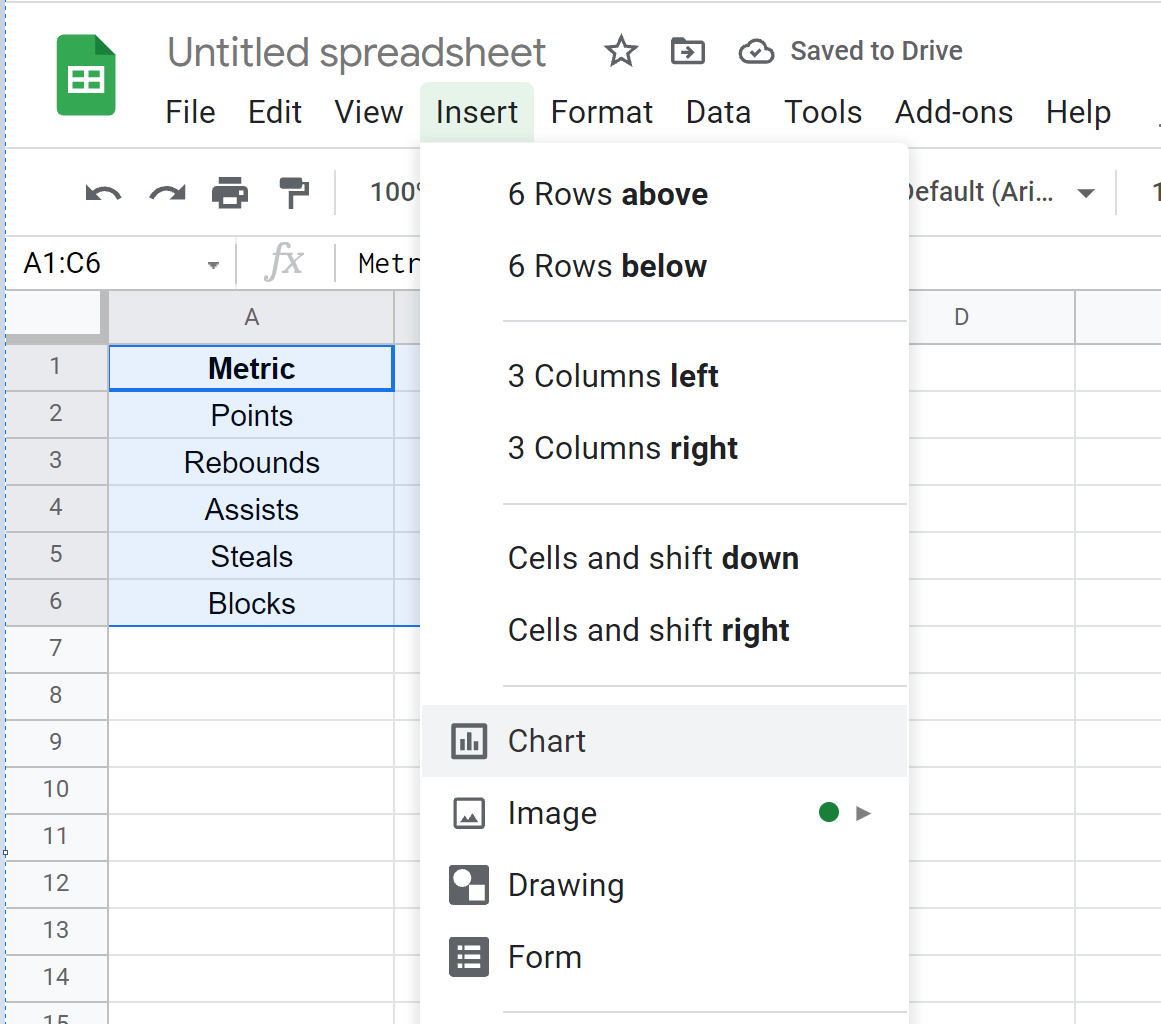Insert 6 Rows above
1161x1024 pixels.
(x=607, y=194)
